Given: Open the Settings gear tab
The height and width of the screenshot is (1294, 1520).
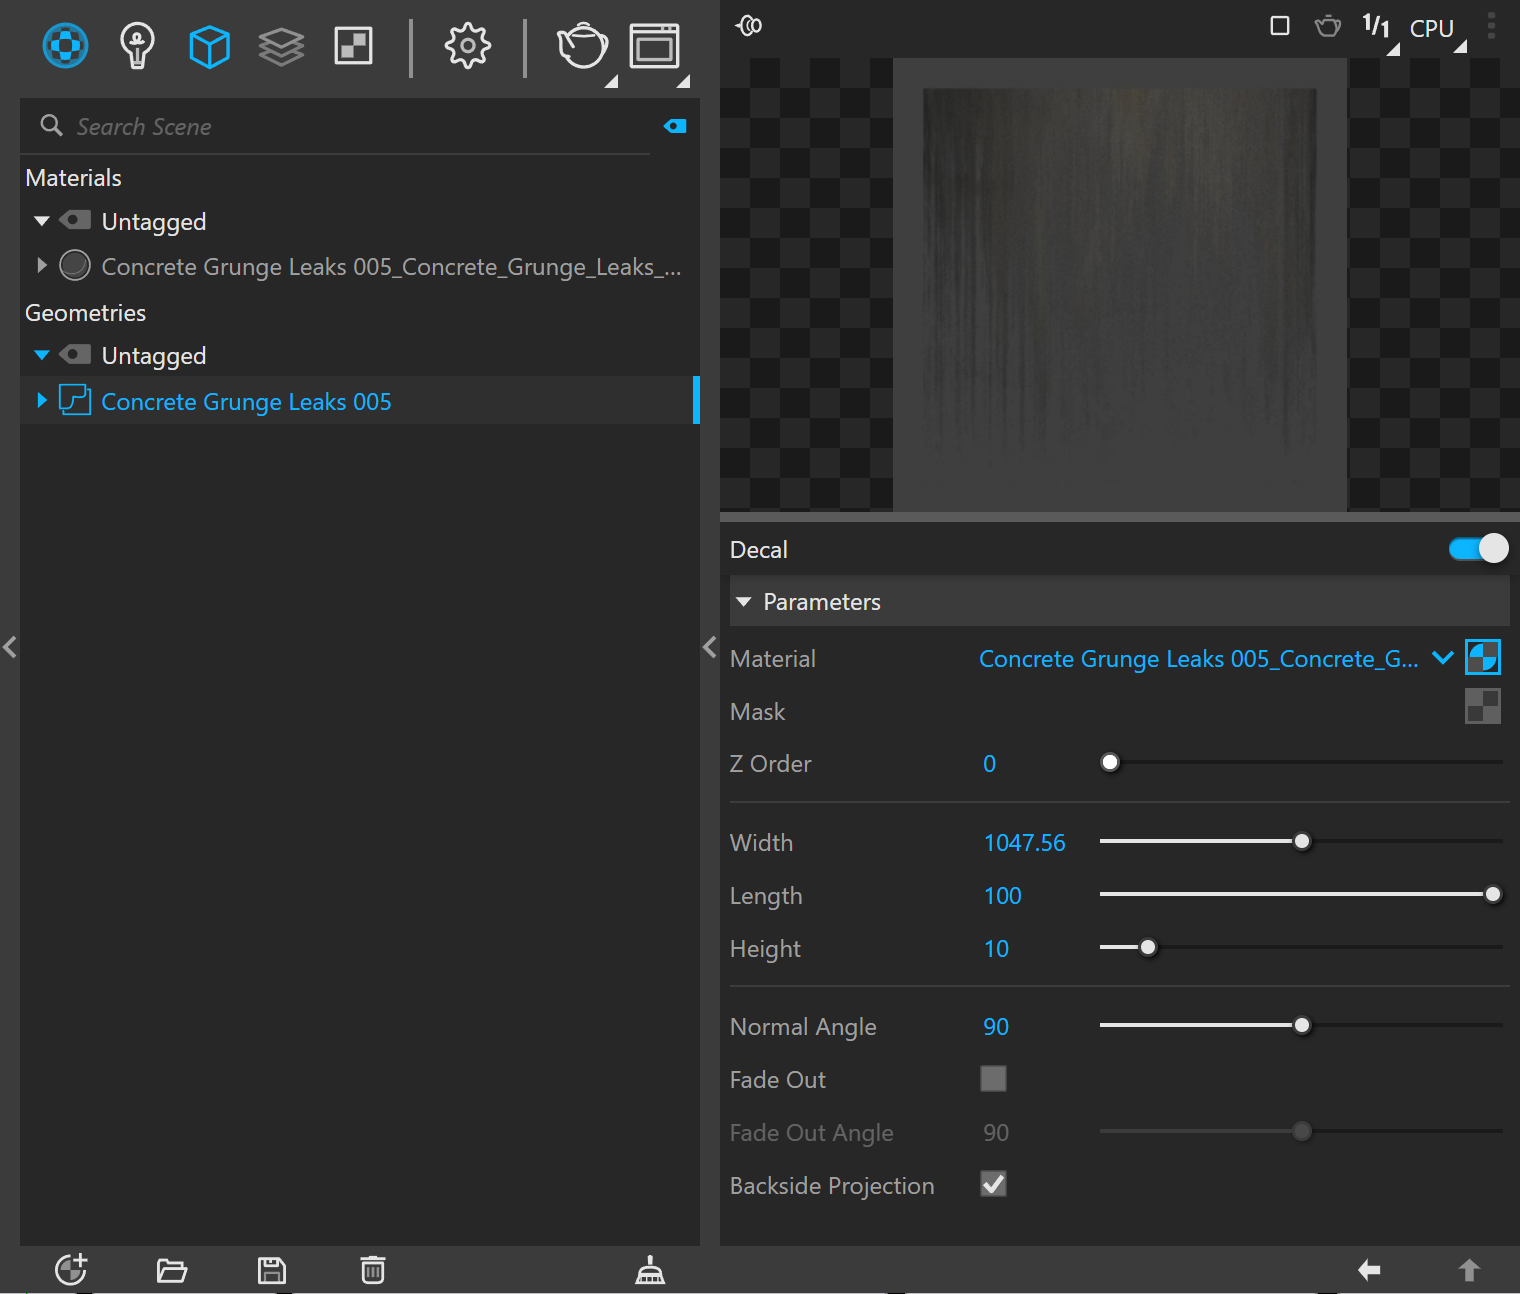Looking at the screenshot, I should click(x=468, y=46).
